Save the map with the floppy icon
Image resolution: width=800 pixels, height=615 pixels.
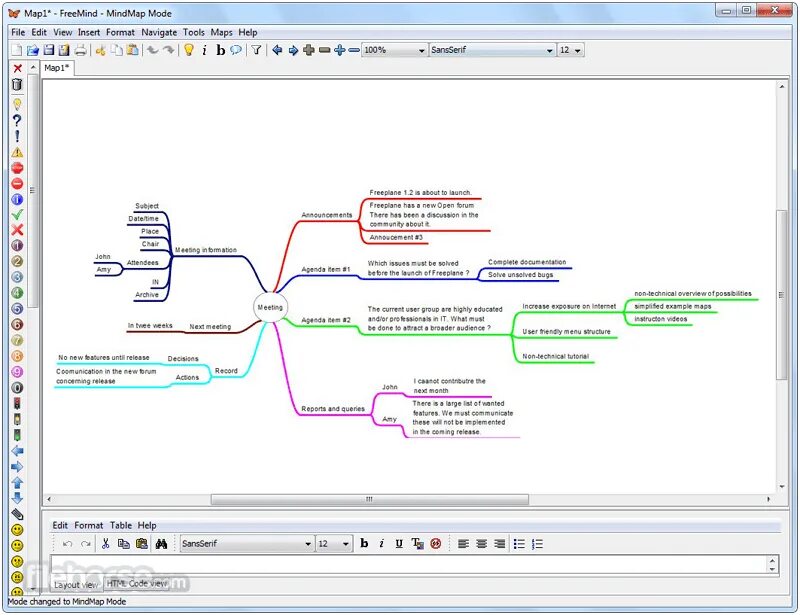pyautogui.click(x=48, y=50)
